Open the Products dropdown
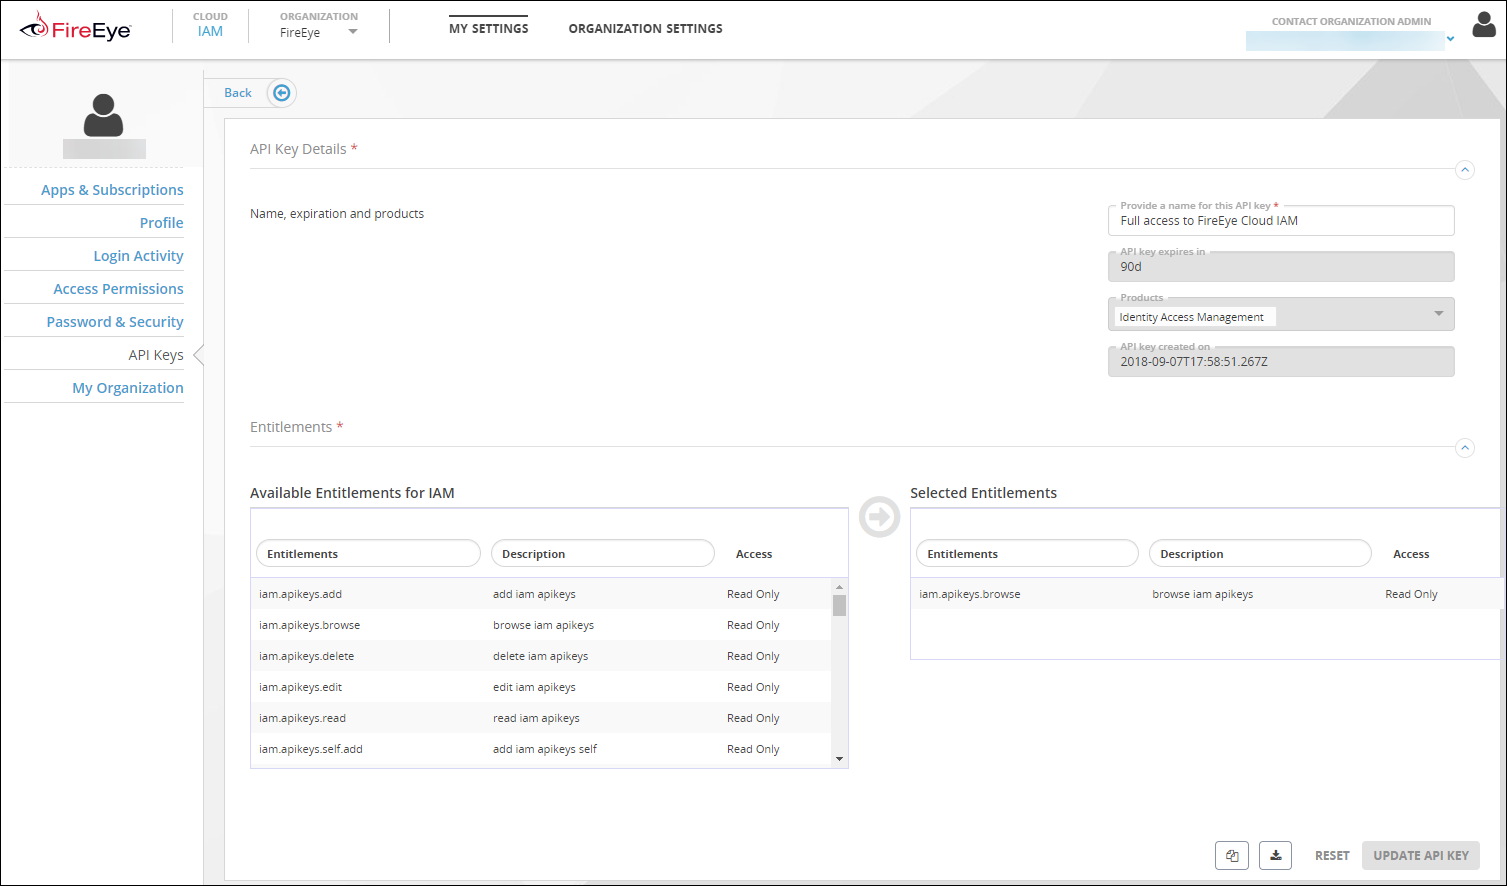This screenshot has width=1507, height=886. tap(1439, 314)
